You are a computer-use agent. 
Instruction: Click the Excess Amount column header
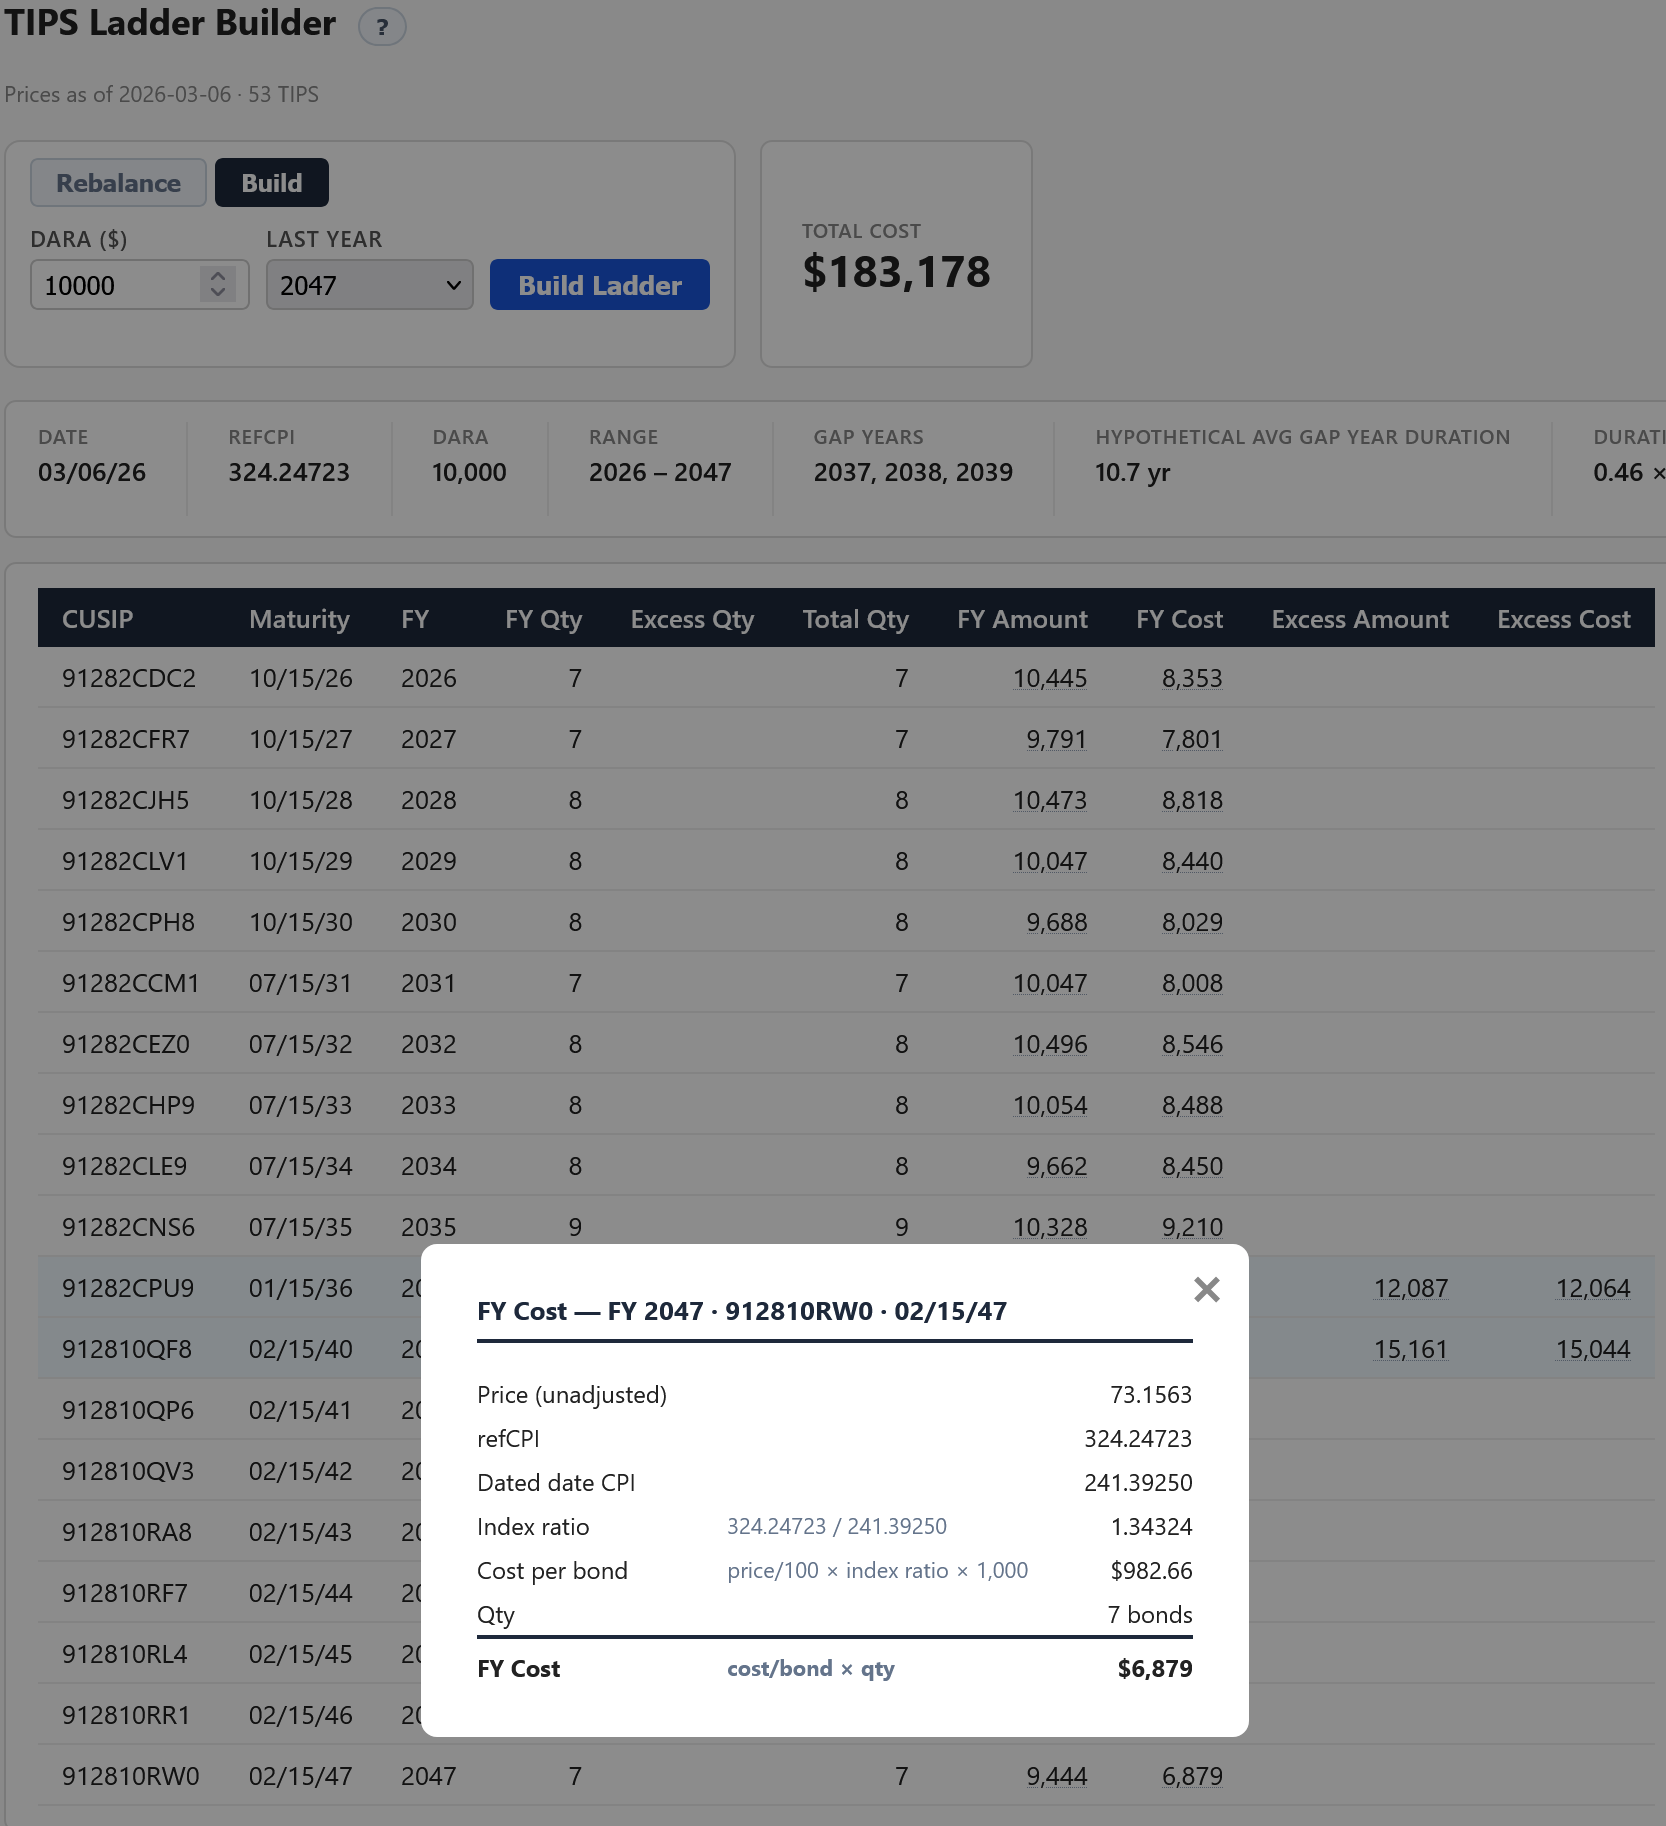(x=1360, y=619)
